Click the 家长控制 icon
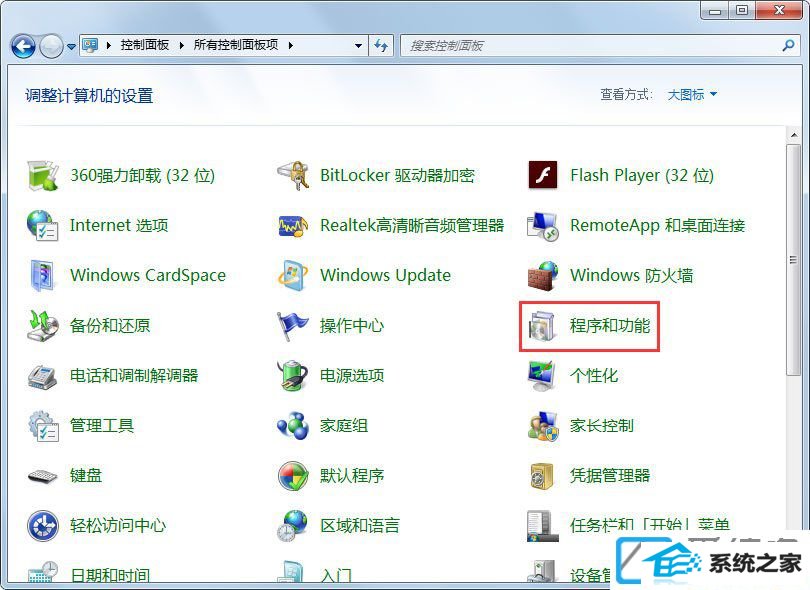This screenshot has height=590, width=810. tap(543, 426)
